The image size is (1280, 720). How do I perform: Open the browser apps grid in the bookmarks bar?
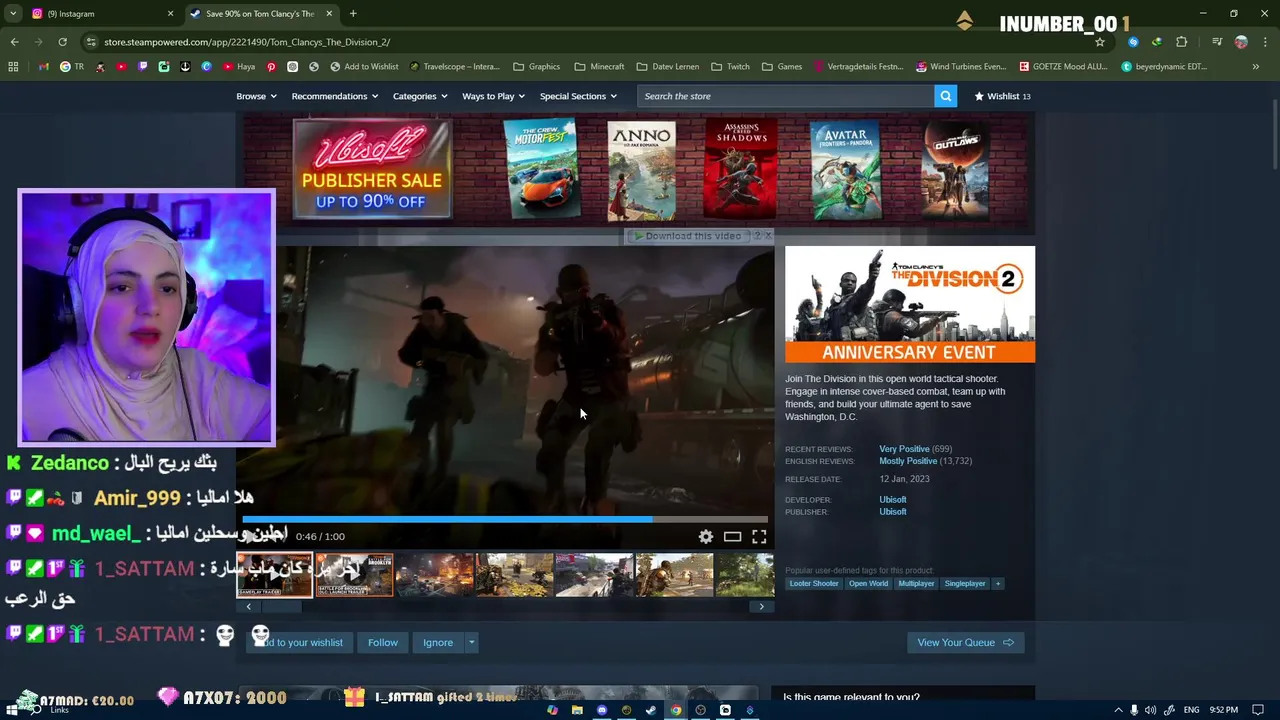[x=13, y=67]
